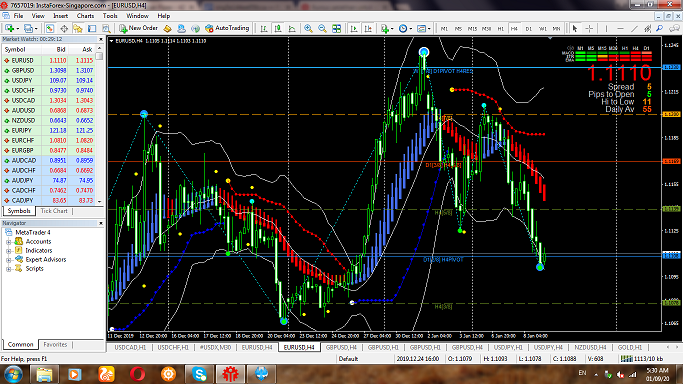683x384 pixels.
Task: Switch the chart to bar chart
Action: point(264,28)
